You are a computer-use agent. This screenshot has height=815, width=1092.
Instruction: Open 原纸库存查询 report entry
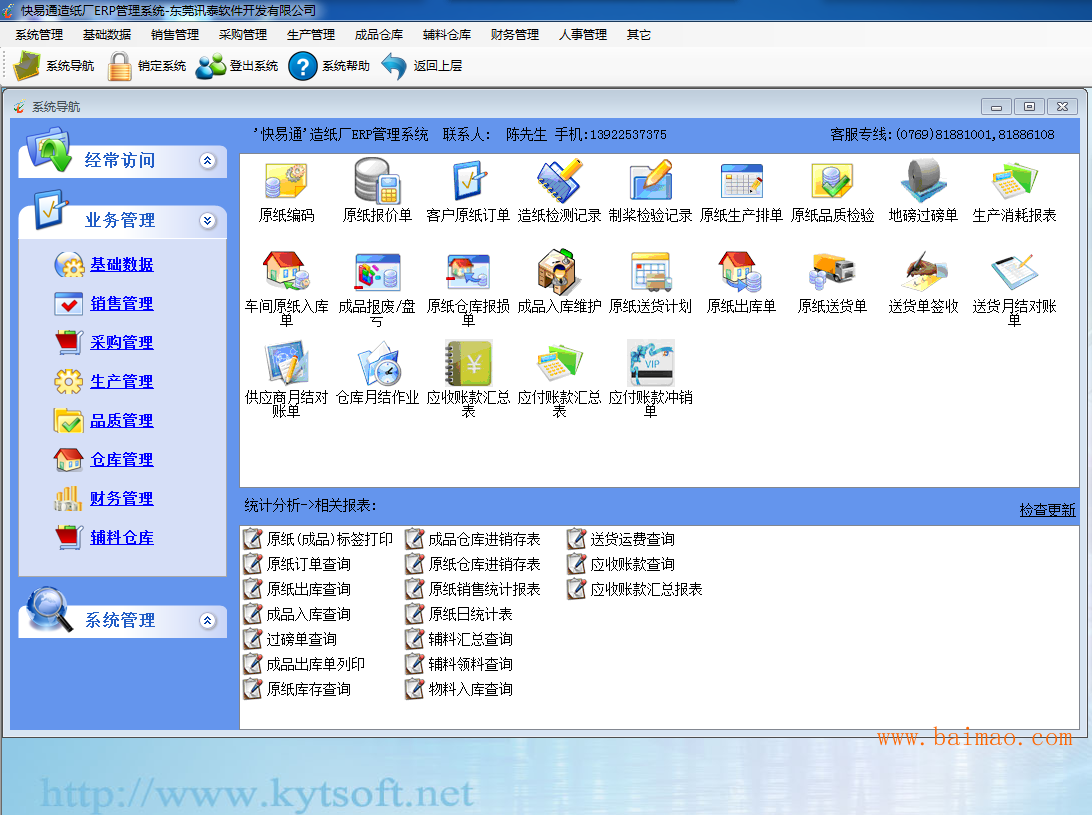coord(309,690)
